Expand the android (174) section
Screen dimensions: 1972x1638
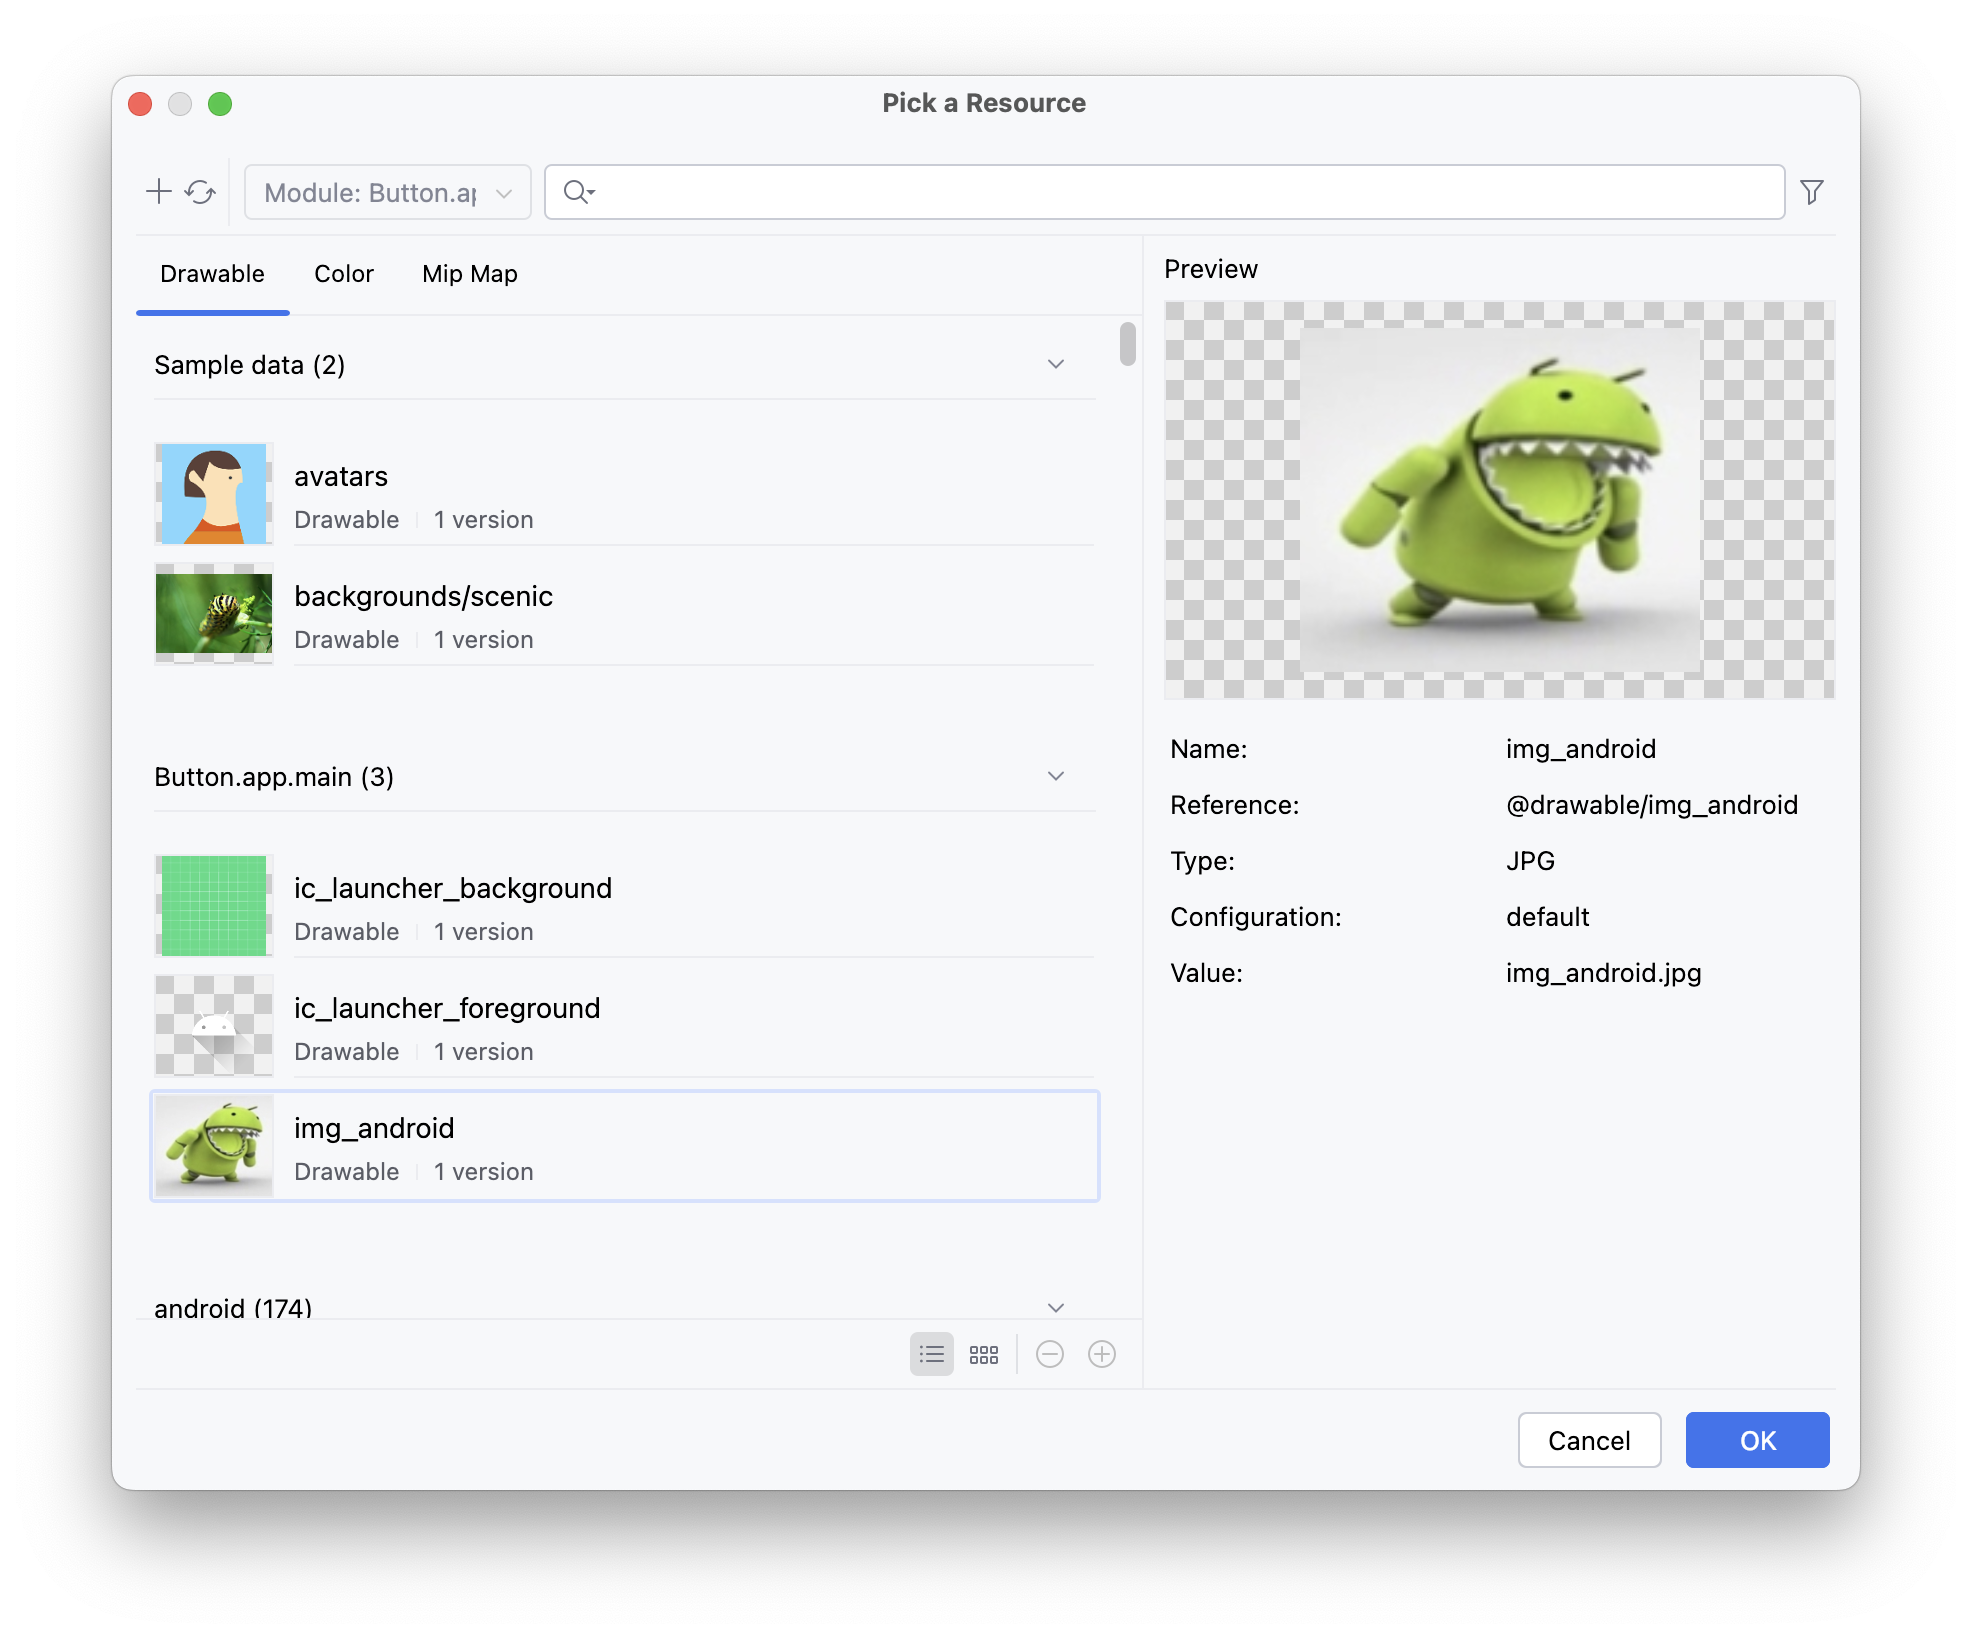click(x=1055, y=1307)
